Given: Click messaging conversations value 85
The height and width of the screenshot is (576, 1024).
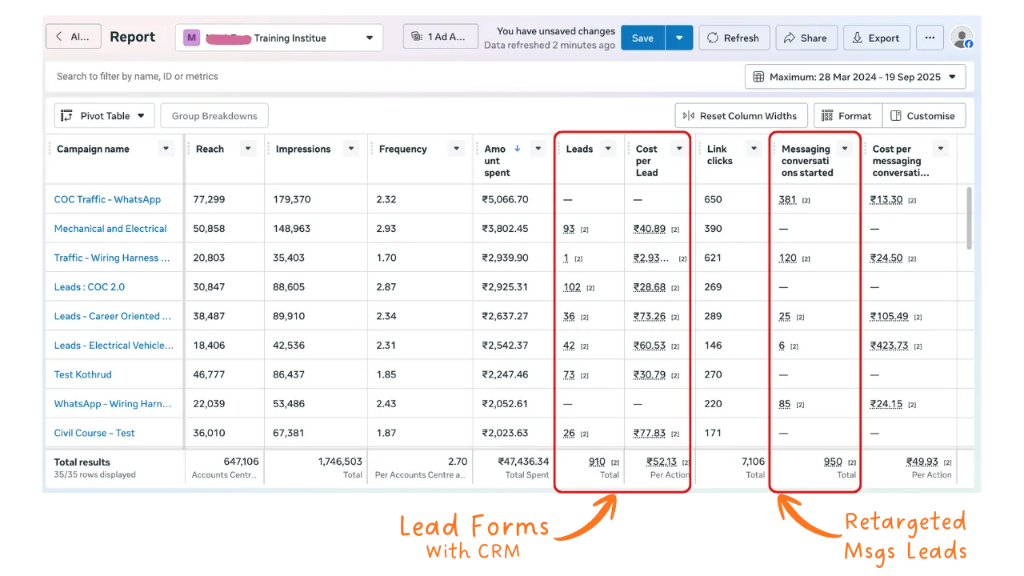Looking at the screenshot, I should click(784, 404).
